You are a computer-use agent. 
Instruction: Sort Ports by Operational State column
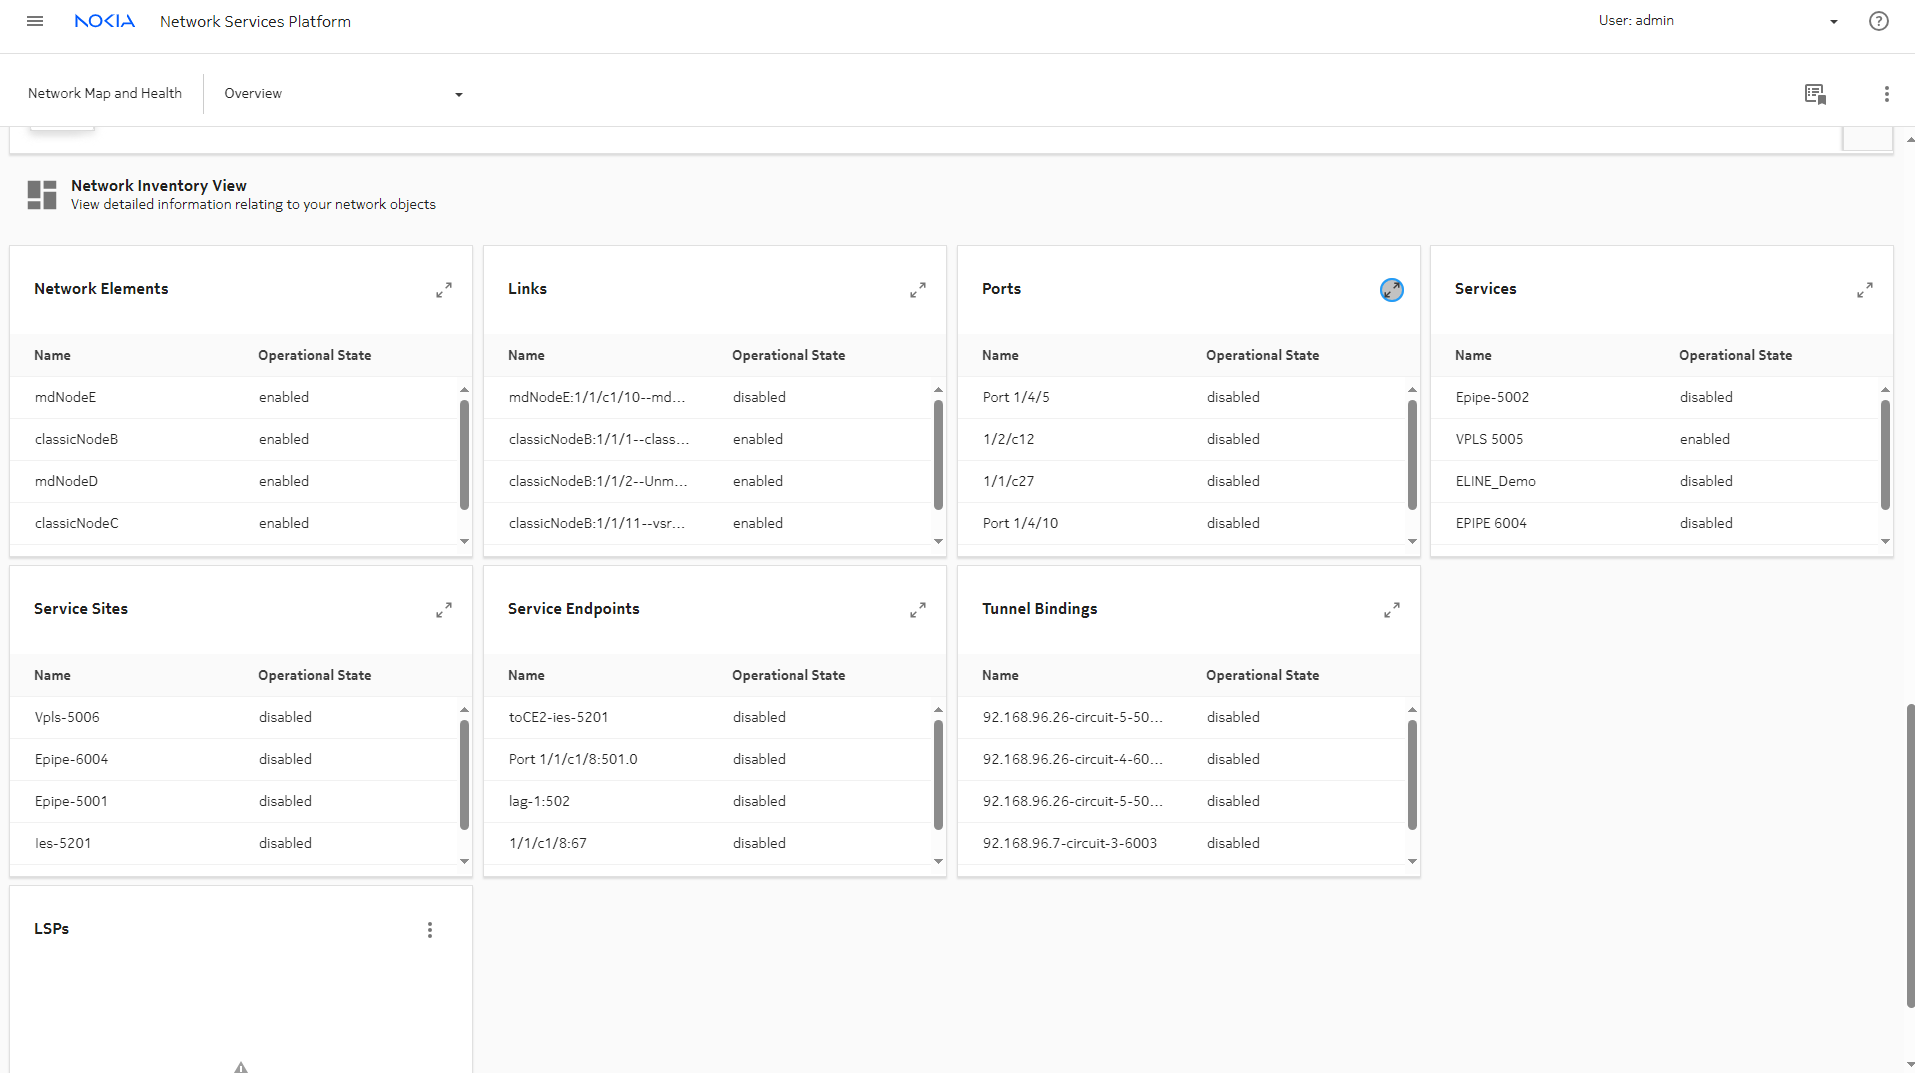pyautogui.click(x=1262, y=355)
